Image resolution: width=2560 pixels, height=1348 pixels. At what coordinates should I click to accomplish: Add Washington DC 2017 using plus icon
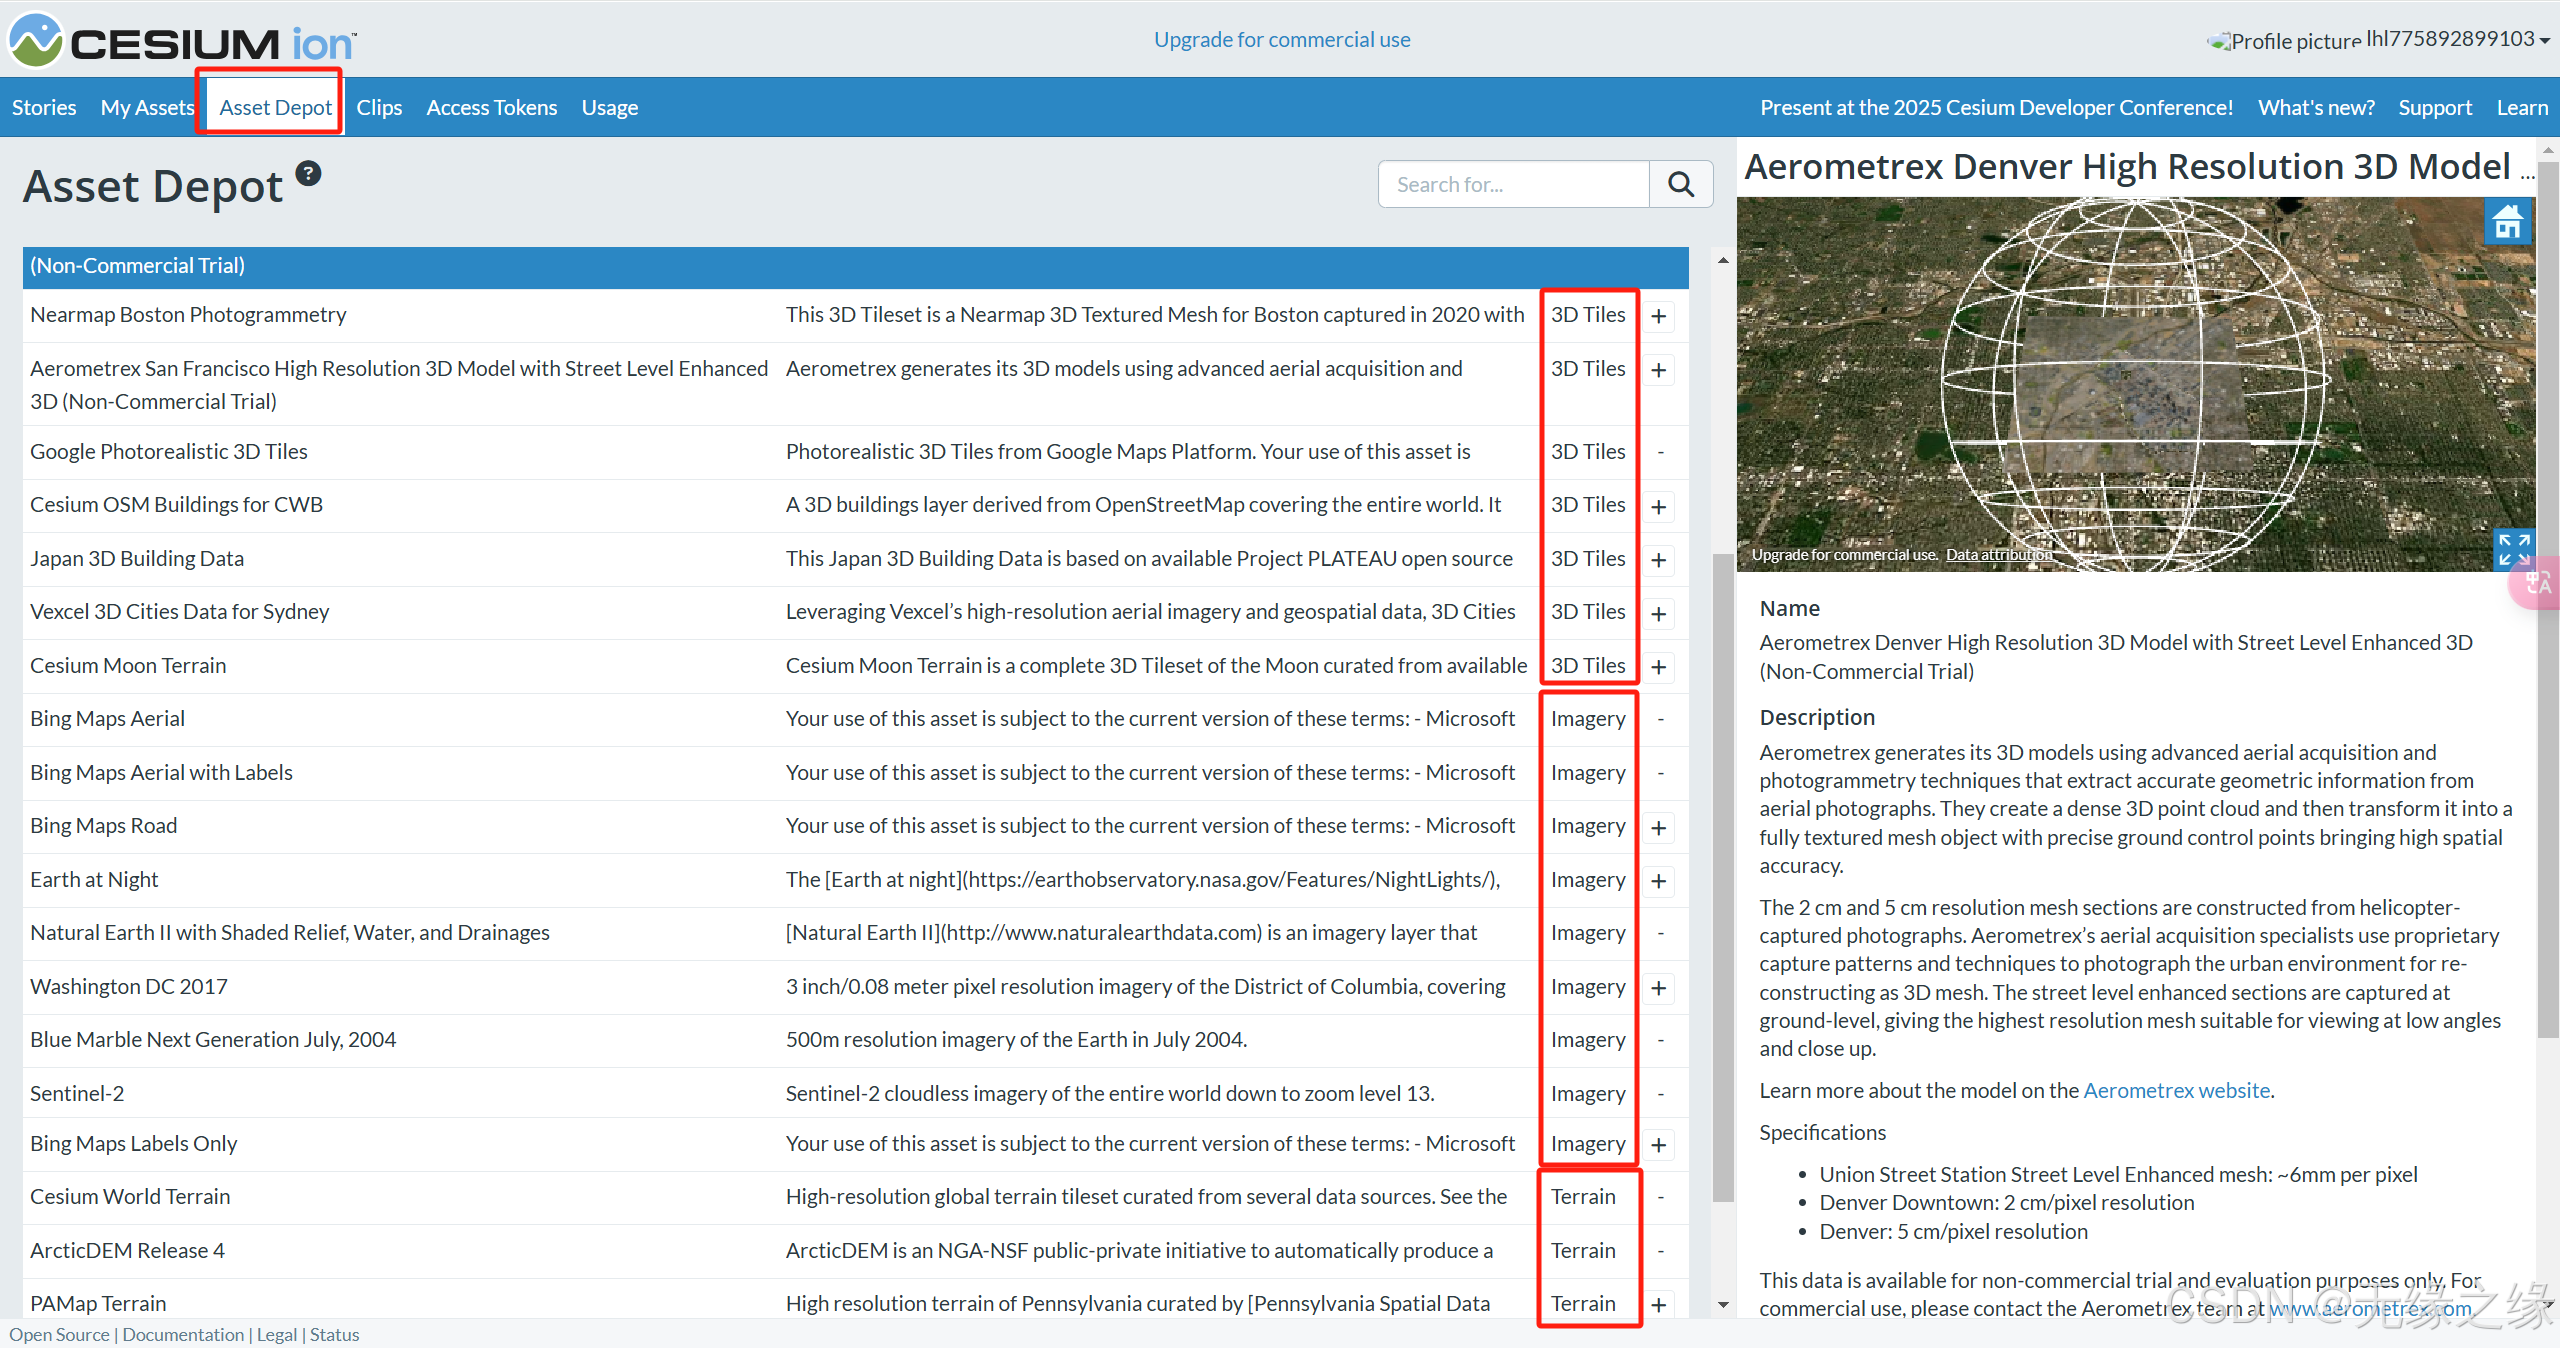[x=1659, y=988]
